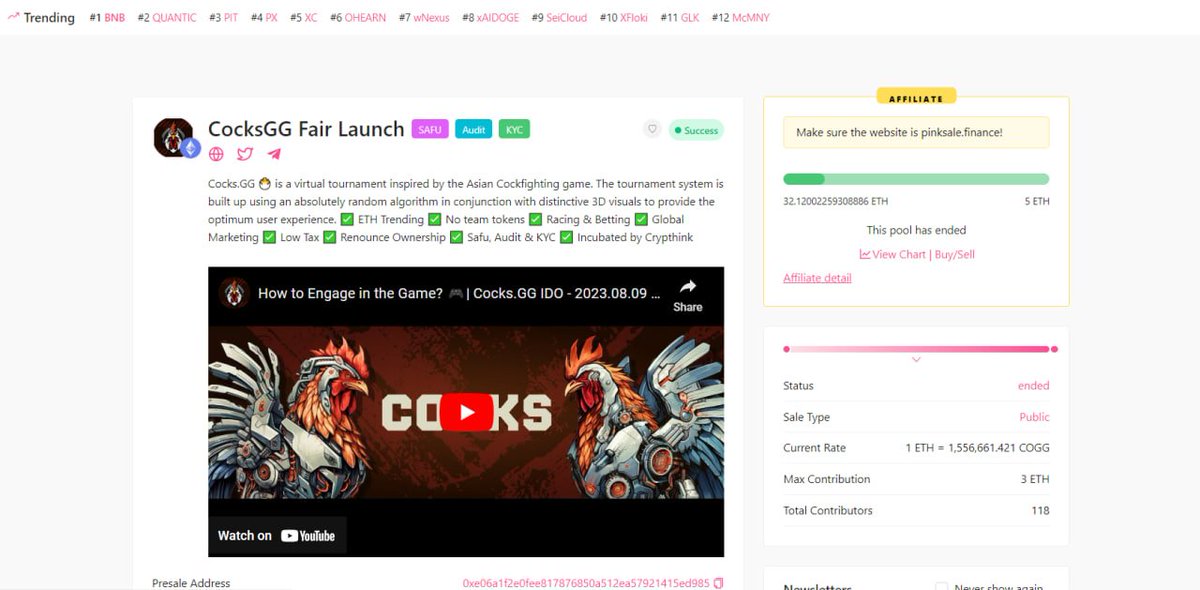Click the YouTube channel avatar in video
The width and height of the screenshot is (1200, 590).
pyautogui.click(x=234, y=293)
